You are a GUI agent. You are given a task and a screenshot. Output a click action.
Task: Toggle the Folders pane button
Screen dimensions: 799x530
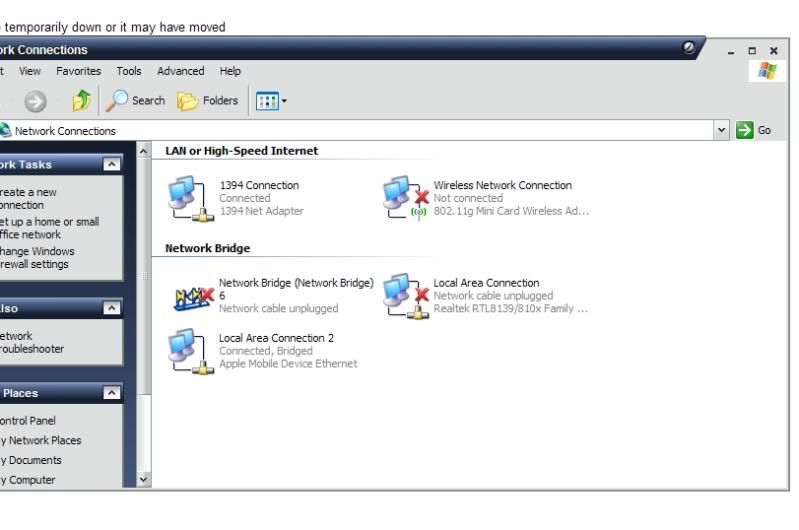click(x=208, y=101)
